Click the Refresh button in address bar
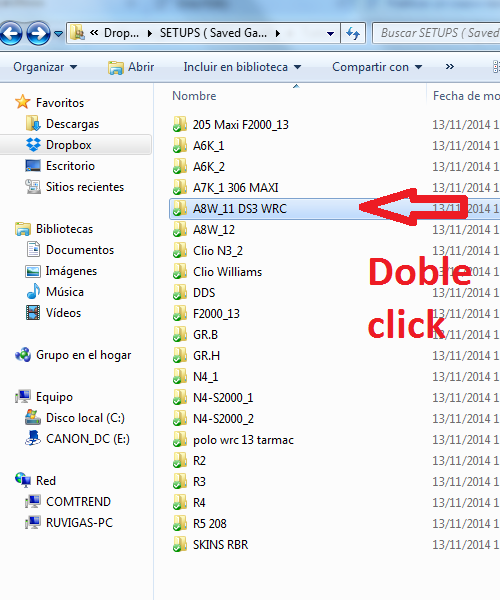The height and width of the screenshot is (600, 500). pos(353,34)
